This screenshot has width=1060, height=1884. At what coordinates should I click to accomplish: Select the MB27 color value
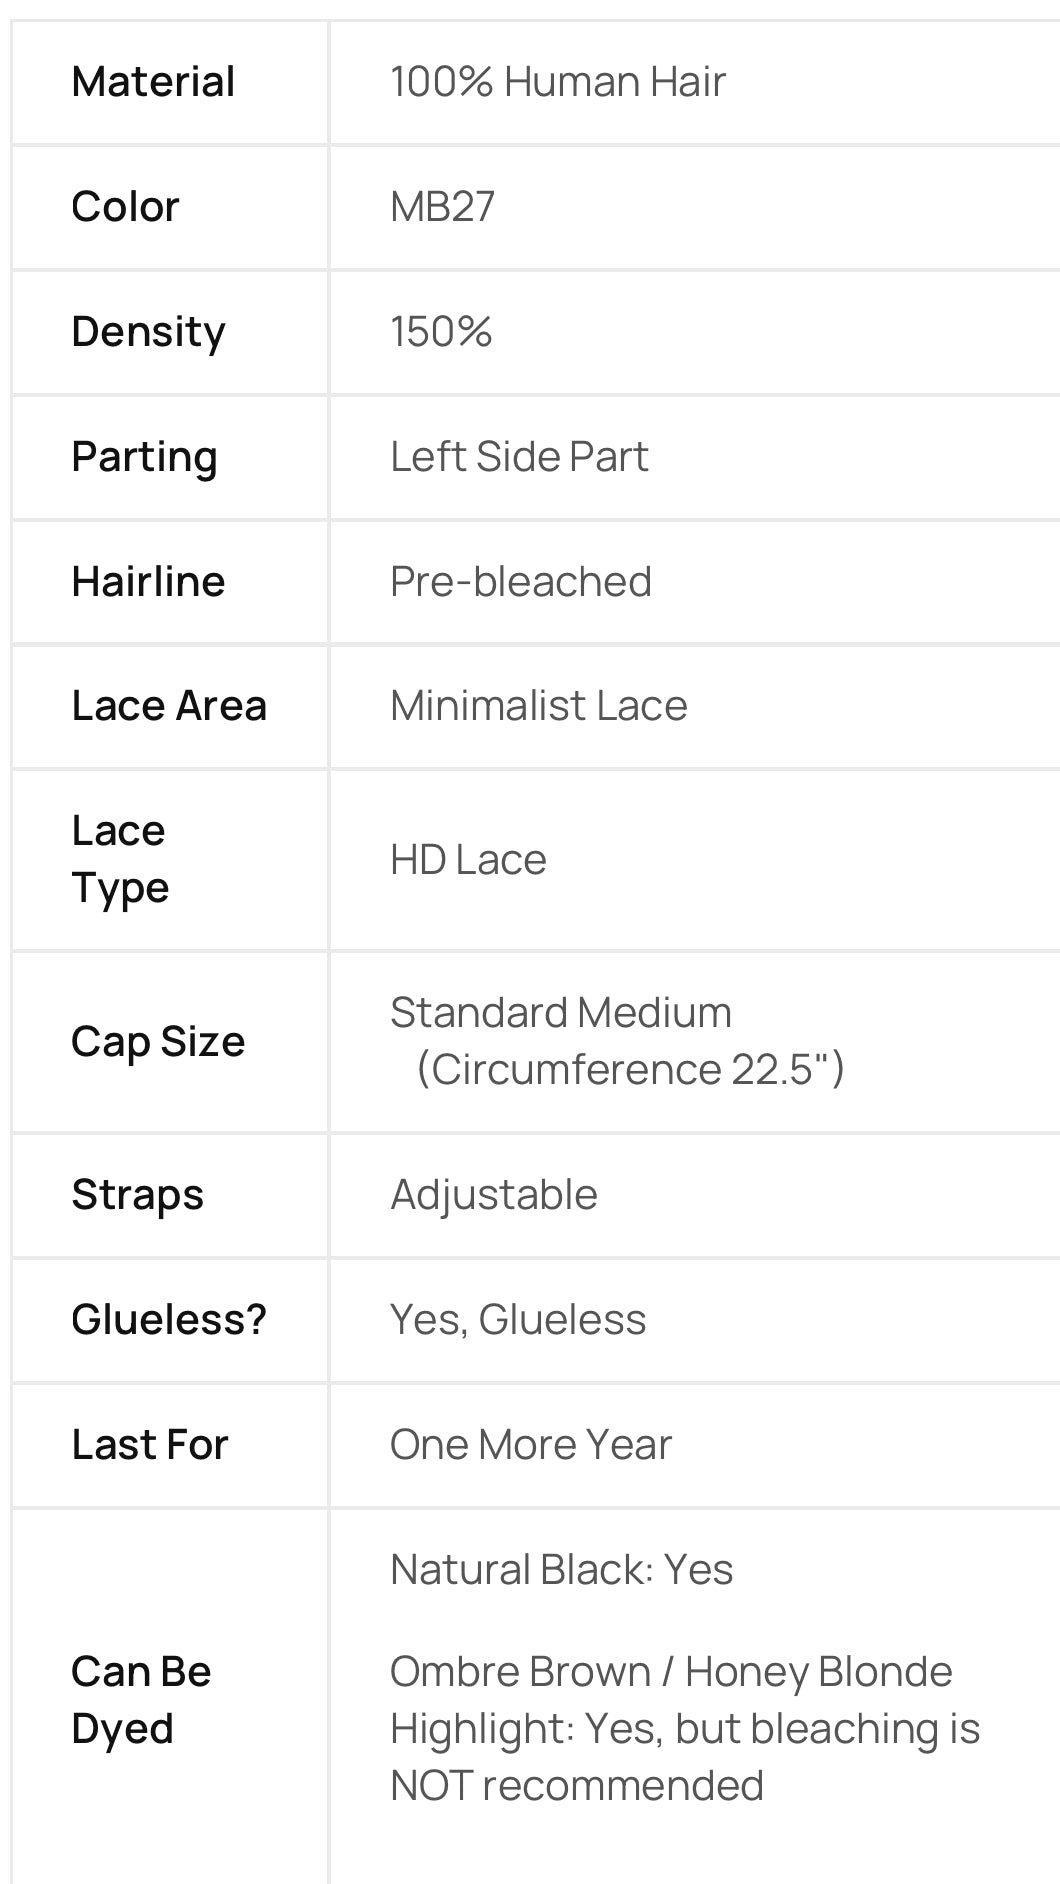tap(442, 207)
